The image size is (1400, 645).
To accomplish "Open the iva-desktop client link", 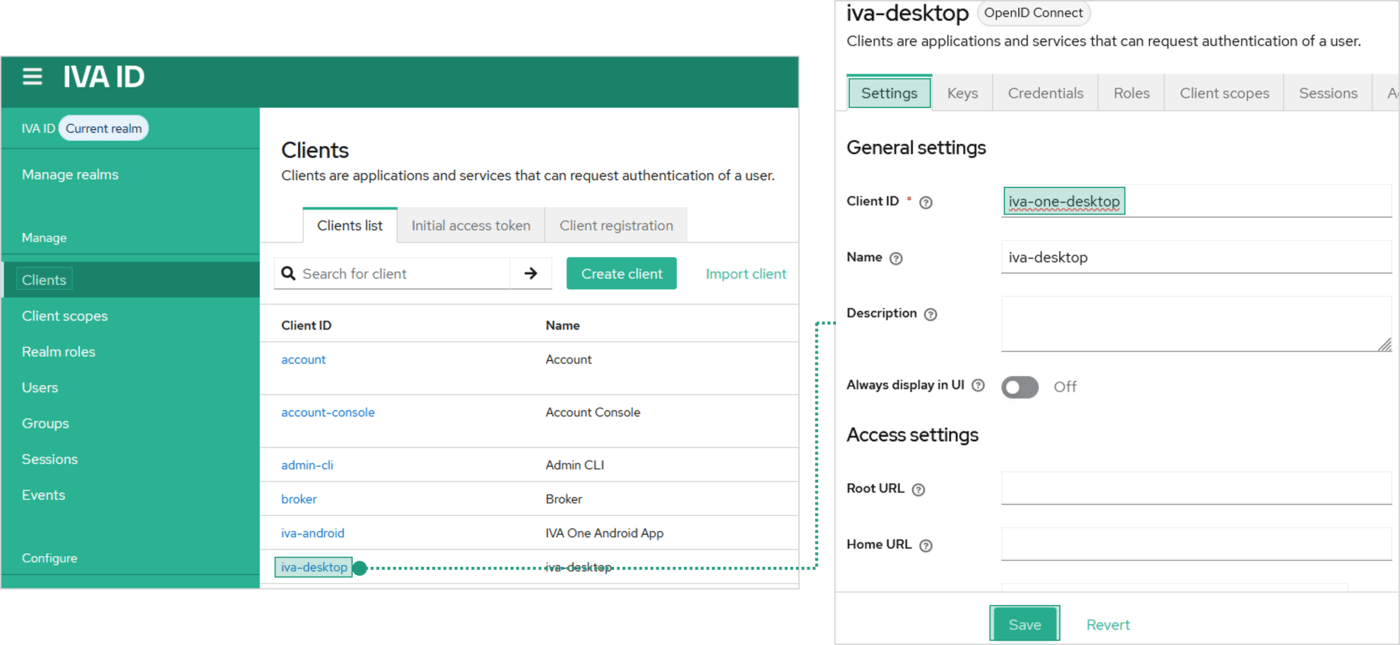I will coord(314,567).
